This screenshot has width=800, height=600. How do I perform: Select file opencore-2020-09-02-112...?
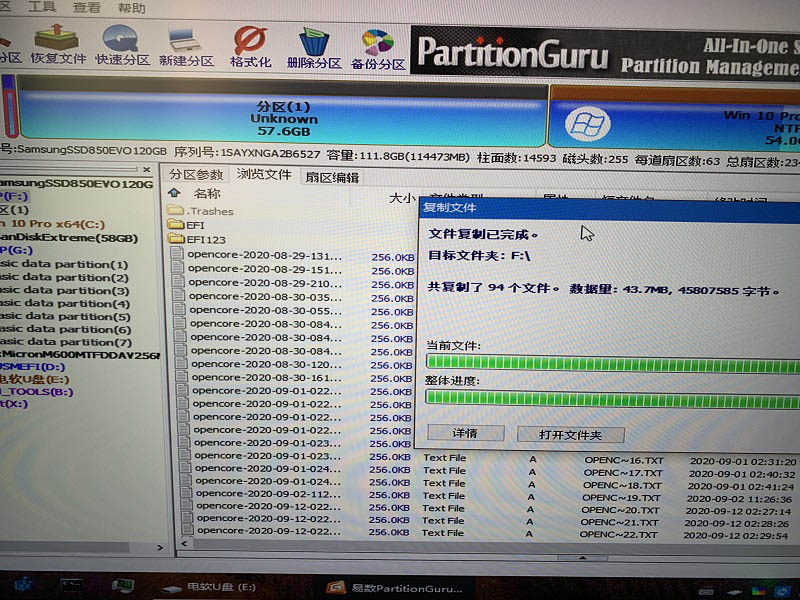tap(268, 494)
